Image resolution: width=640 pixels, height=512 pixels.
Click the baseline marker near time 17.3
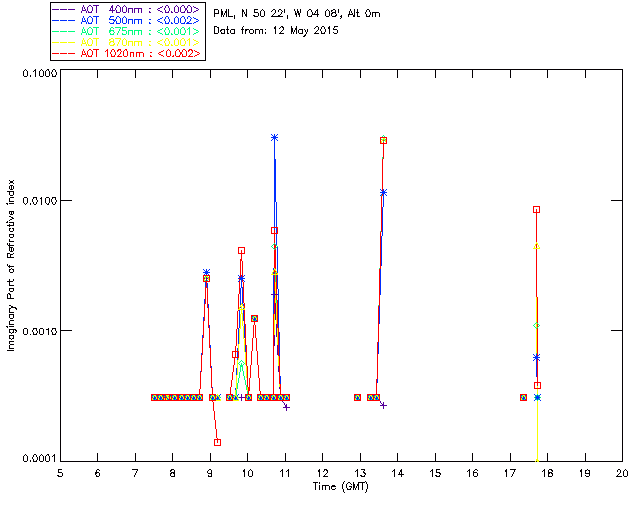[x=524, y=397]
